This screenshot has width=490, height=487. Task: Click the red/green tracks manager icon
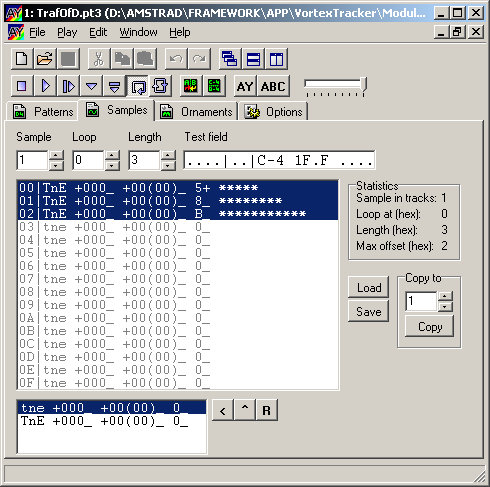tap(191, 86)
